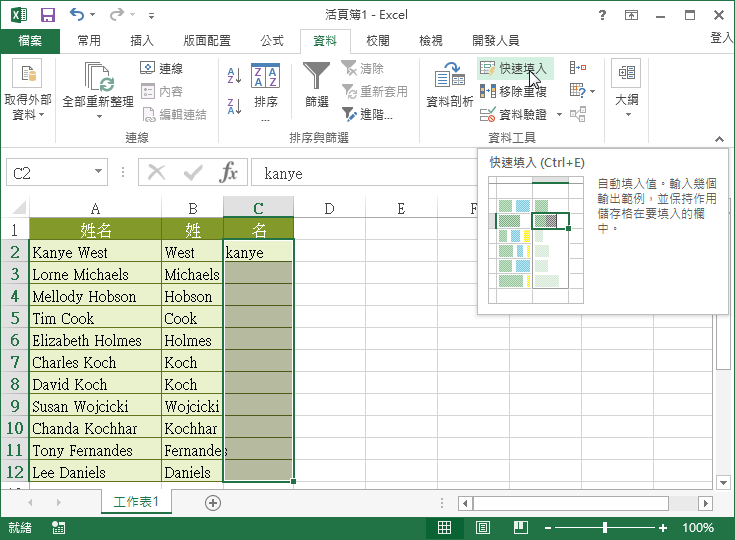Click column D header
Image resolution: width=735 pixels, height=540 pixels.
[x=330, y=208]
